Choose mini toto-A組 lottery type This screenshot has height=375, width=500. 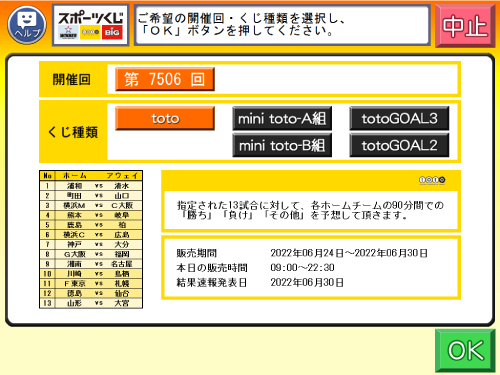282,118
